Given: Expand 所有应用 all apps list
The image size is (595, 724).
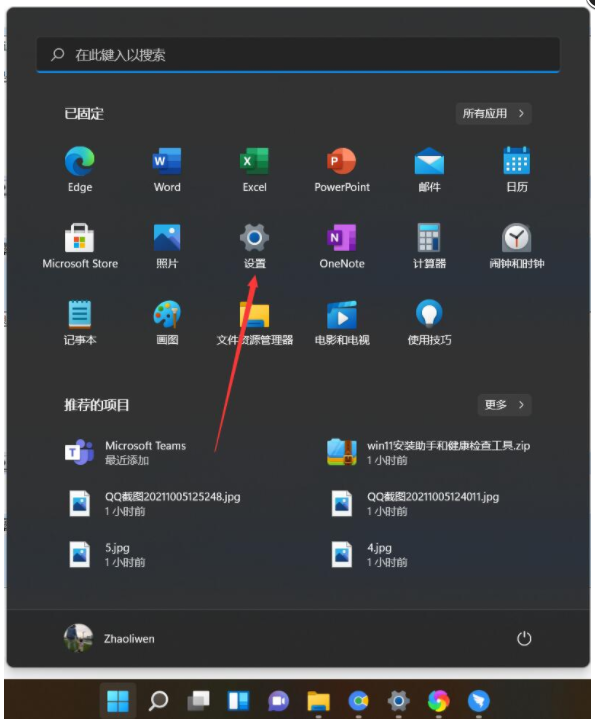Looking at the screenshot, I should [x=493, y=114].
